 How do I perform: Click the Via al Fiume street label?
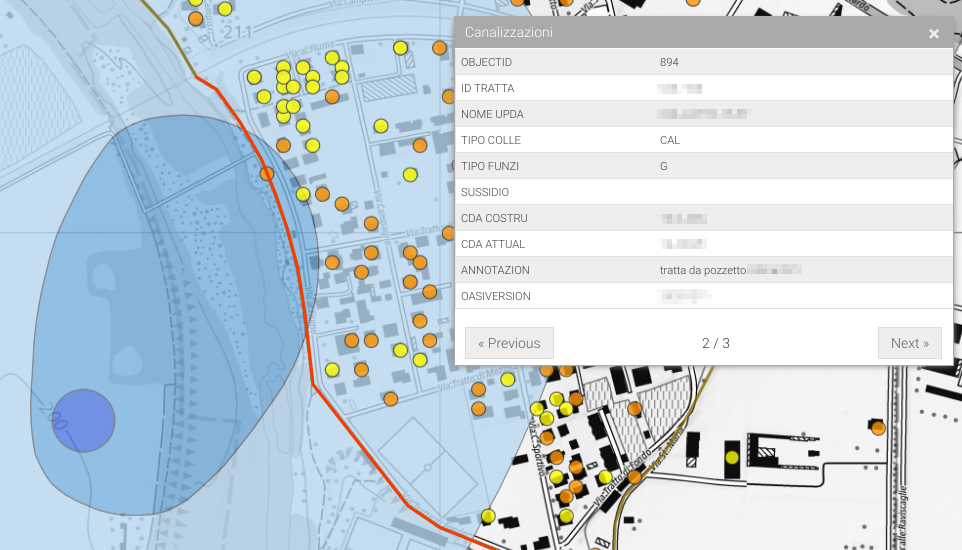[312, 48]
